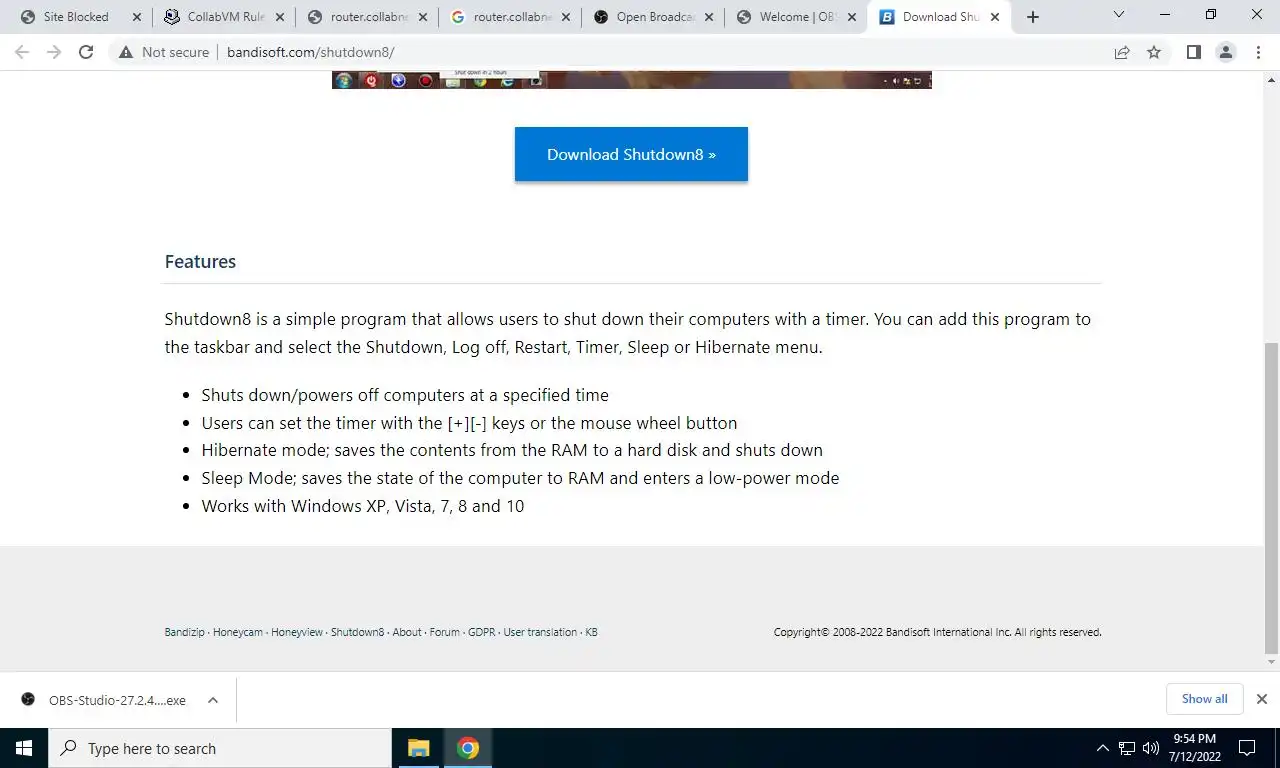Open downloaded OBS-Studio exe file
Image resolution: width=1280 pixels, height=768 pixels.
pyautogui.click(x=117, y=700)
